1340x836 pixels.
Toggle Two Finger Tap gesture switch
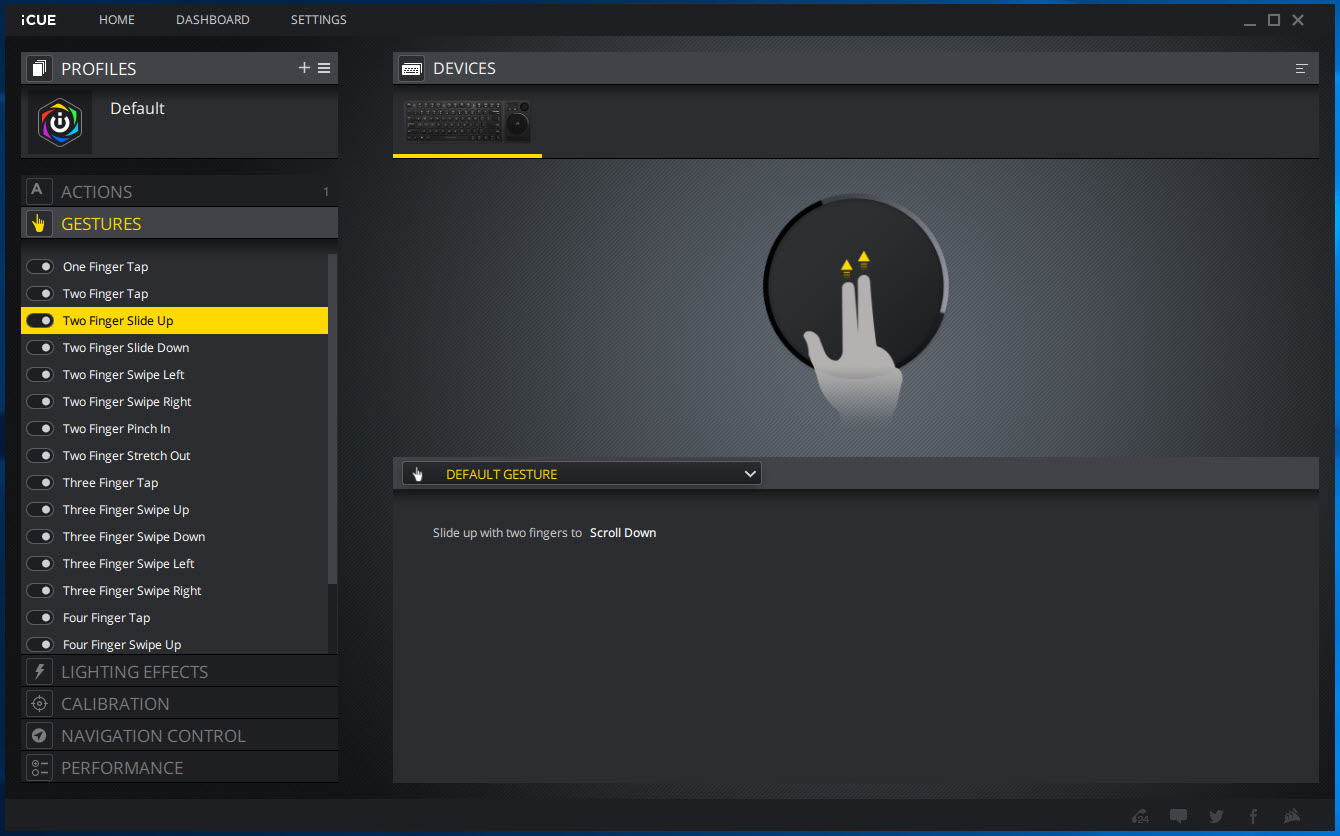[x=40, y=294]
